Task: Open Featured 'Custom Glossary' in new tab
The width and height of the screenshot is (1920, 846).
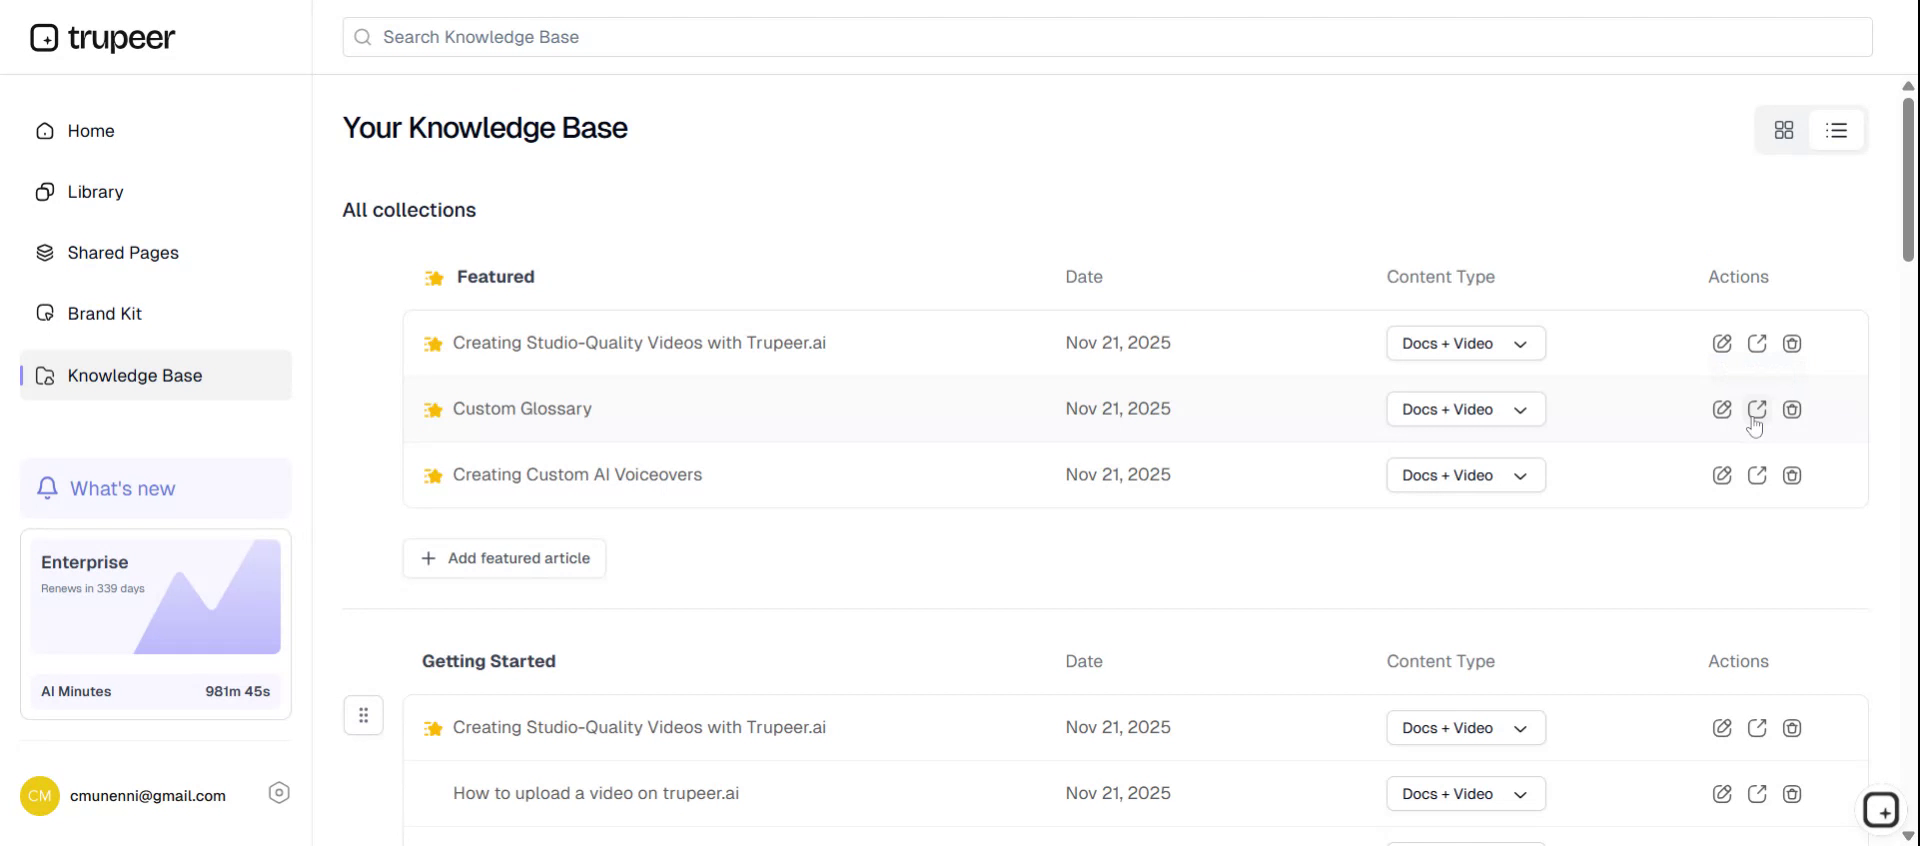Action: tap(1757, 409)
